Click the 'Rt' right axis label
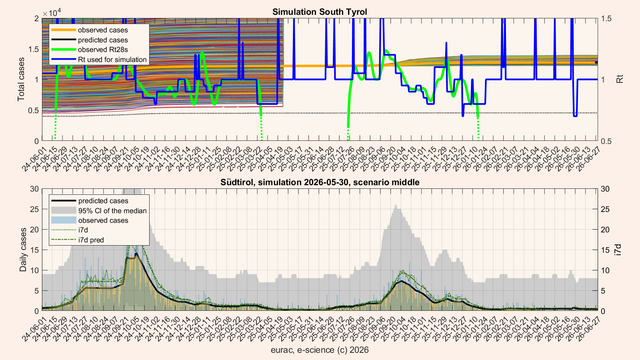This screenshot has width=640, height=360. (620, 79)
